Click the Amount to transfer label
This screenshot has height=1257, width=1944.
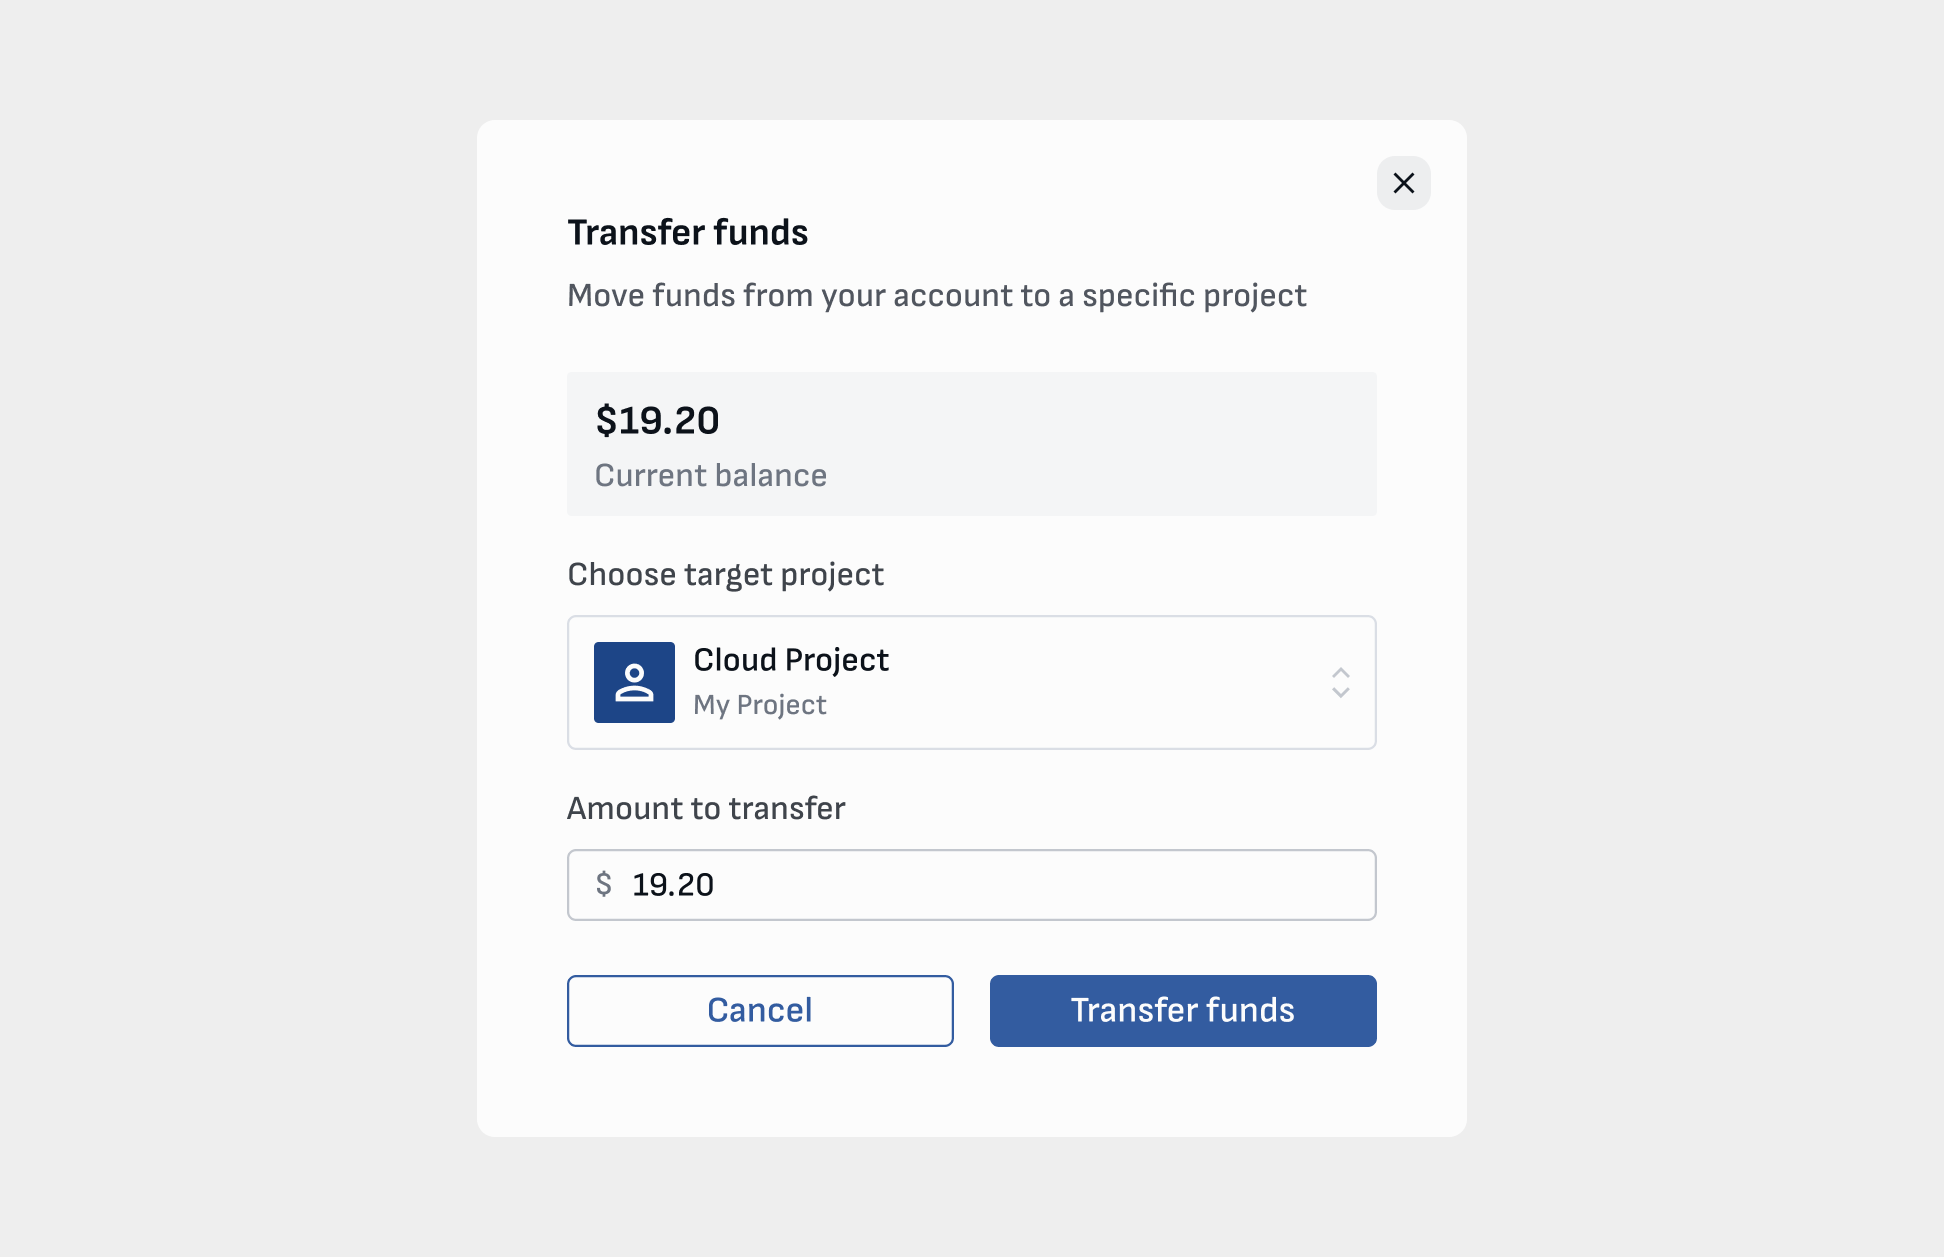point(705,808)
